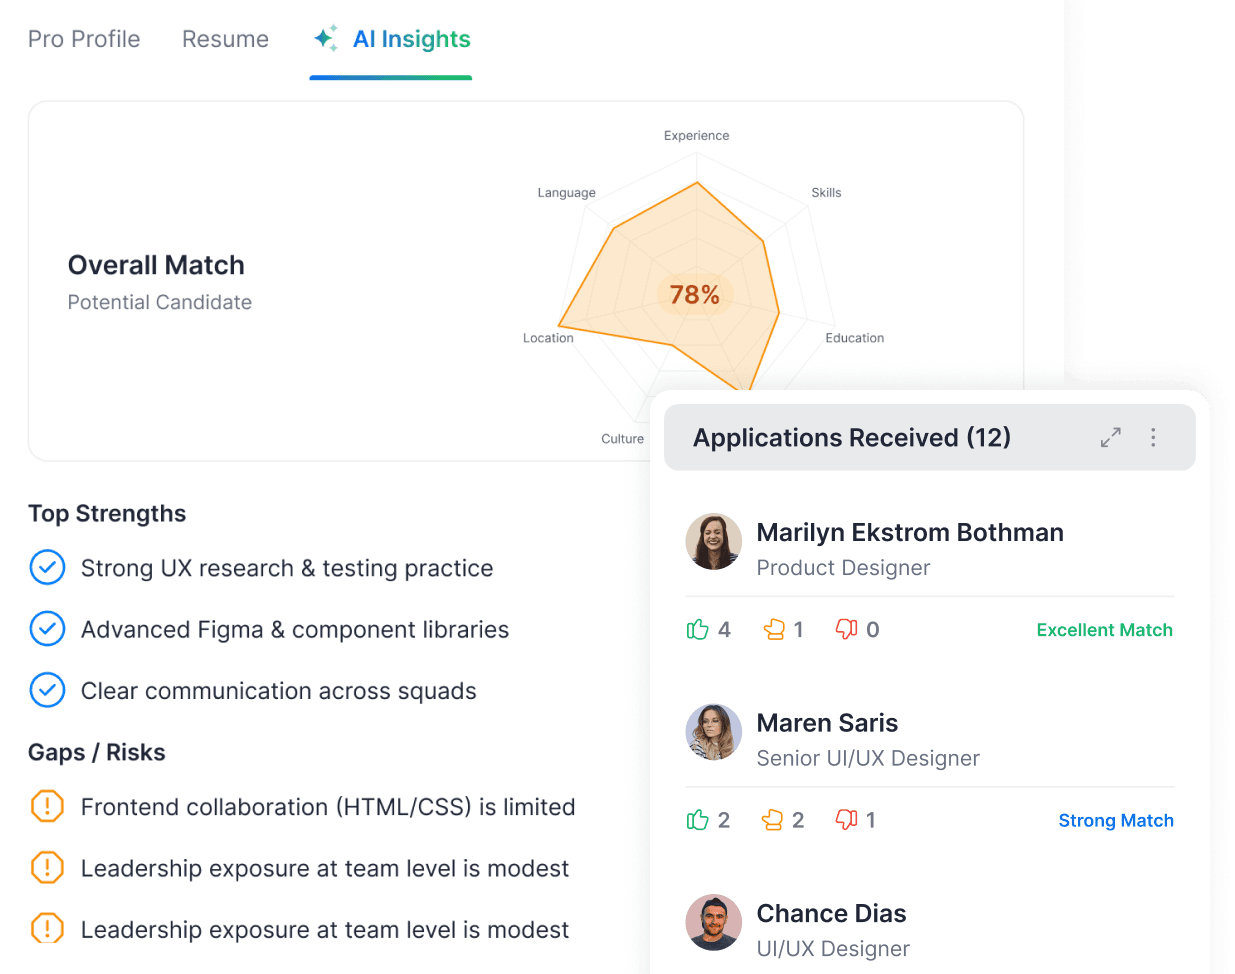The height and width of the screenshot is (974, 1235).
Task: Switch to the Pro Profile tab
Action: tap(84, 39)
